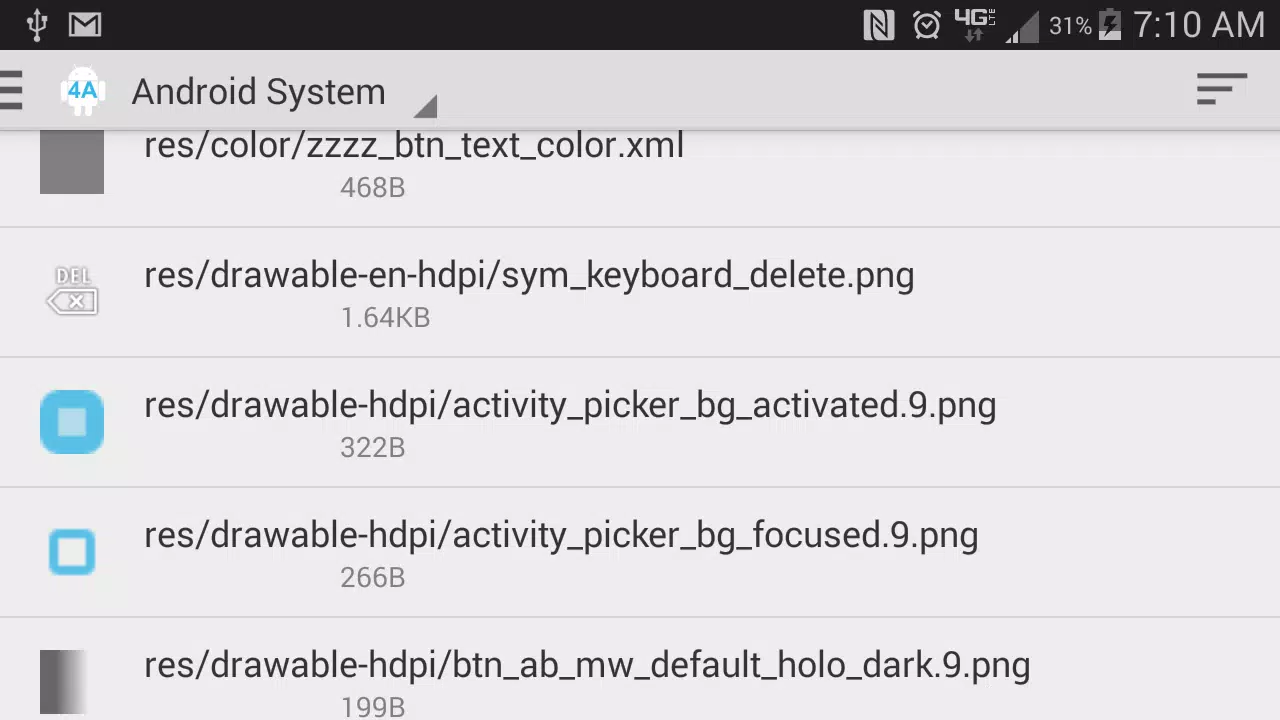Open the hamburger navigation drawer icon
This screenshot has height=720, width=1280.
click(x=10, y=90)
